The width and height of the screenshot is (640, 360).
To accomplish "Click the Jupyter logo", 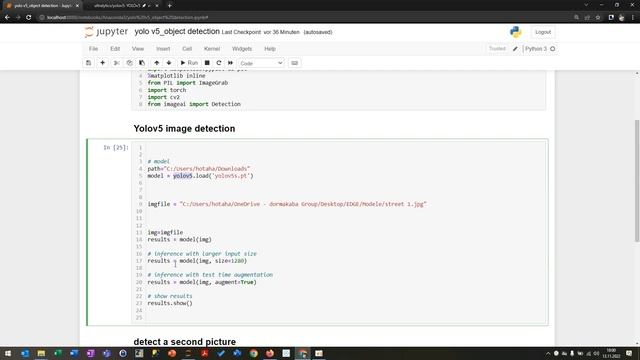I will click(107, 32).
